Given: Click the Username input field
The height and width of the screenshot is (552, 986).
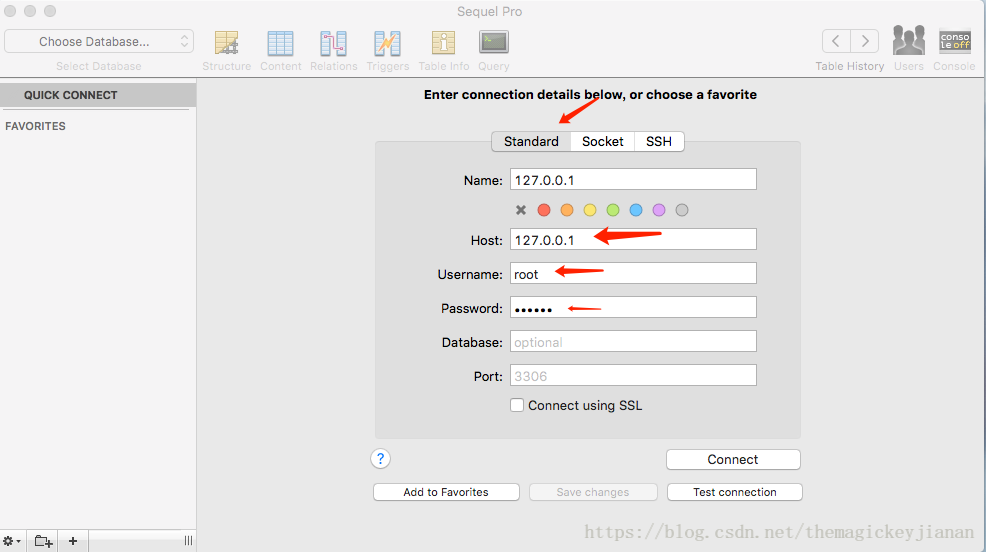Looking at the screenshot, I should pyautogui.click(x=633, y=273).
